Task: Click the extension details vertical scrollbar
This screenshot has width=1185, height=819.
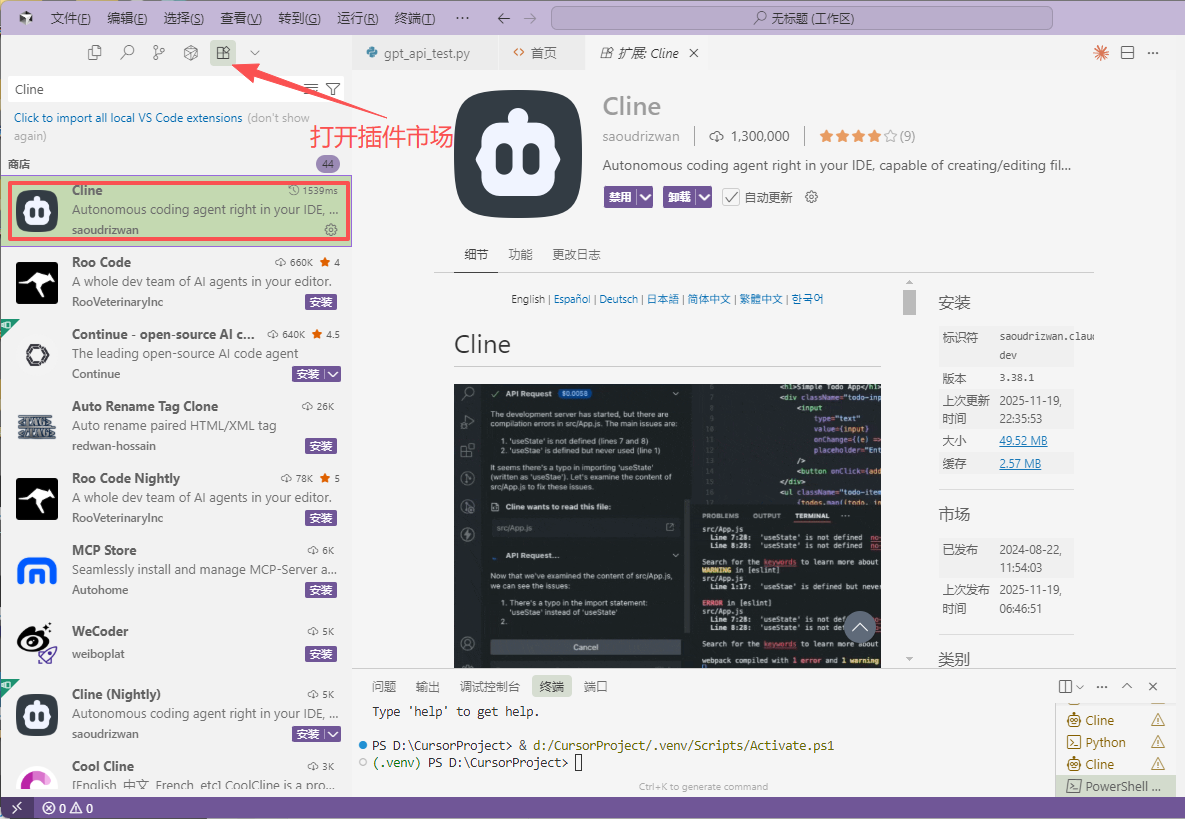Action: tap(909, 302)
